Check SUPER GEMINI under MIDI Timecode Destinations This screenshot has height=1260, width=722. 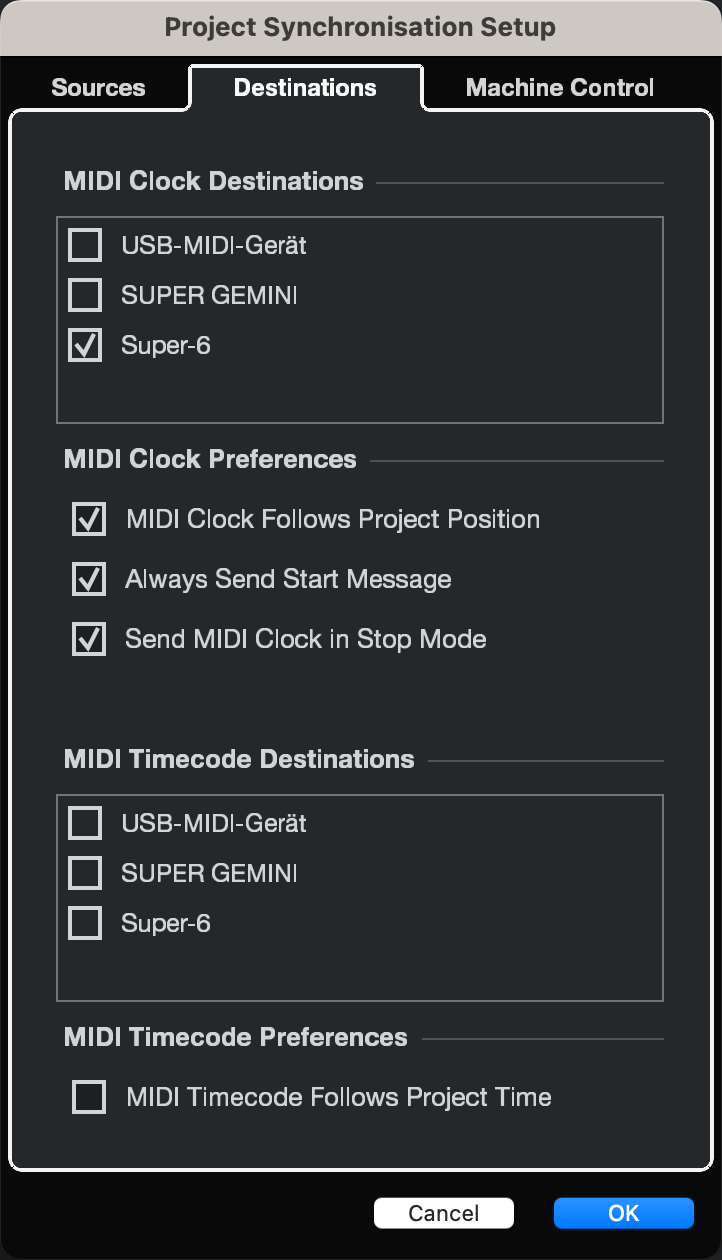click(x=85, y=872)
